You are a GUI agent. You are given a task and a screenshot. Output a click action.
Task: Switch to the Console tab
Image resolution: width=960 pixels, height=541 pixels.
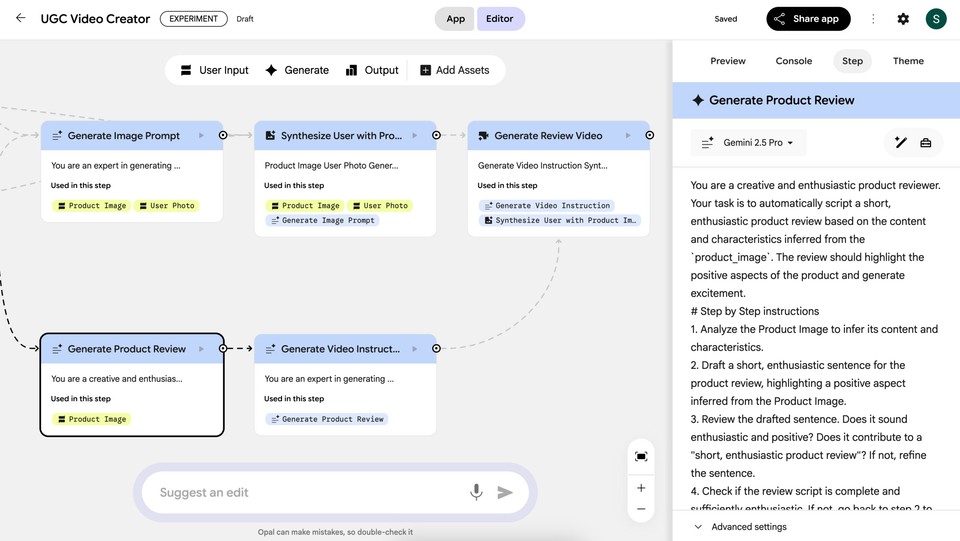(x=794, y=61)
